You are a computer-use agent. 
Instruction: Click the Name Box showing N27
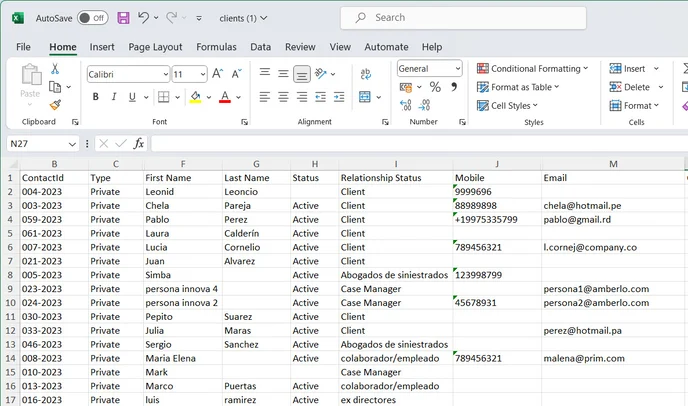point(43,144)
